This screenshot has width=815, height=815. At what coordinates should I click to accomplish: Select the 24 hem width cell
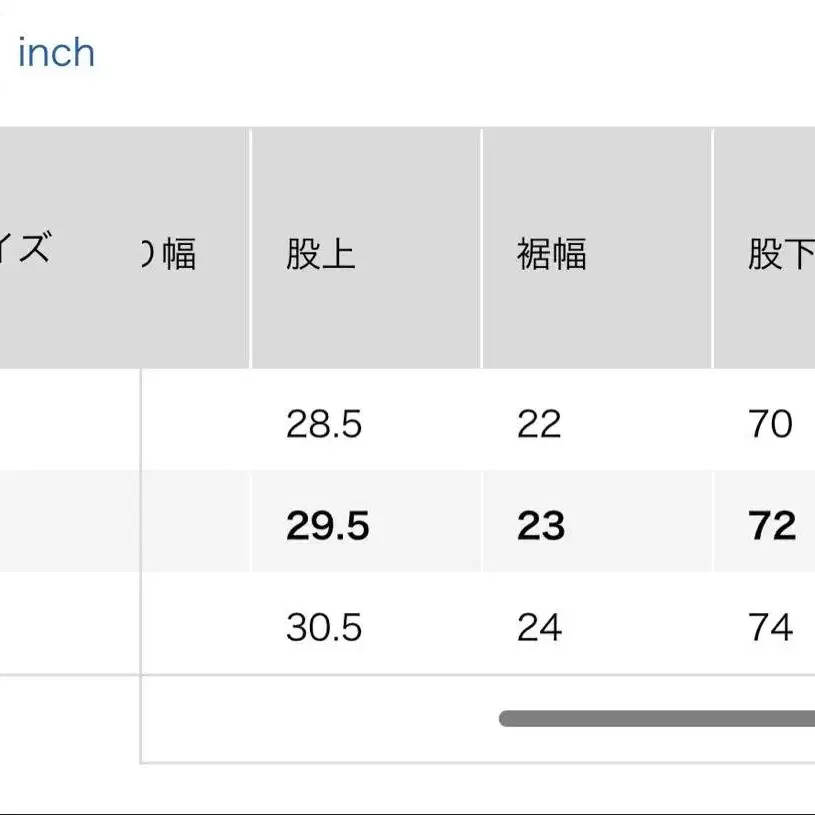point(540,628)
